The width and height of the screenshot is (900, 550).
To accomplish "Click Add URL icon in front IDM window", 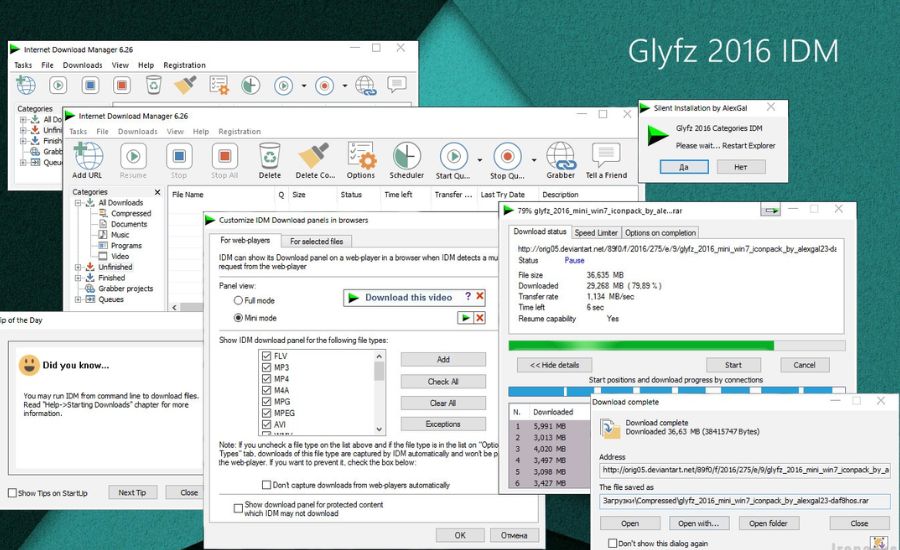I will click(x=88, y=156).
